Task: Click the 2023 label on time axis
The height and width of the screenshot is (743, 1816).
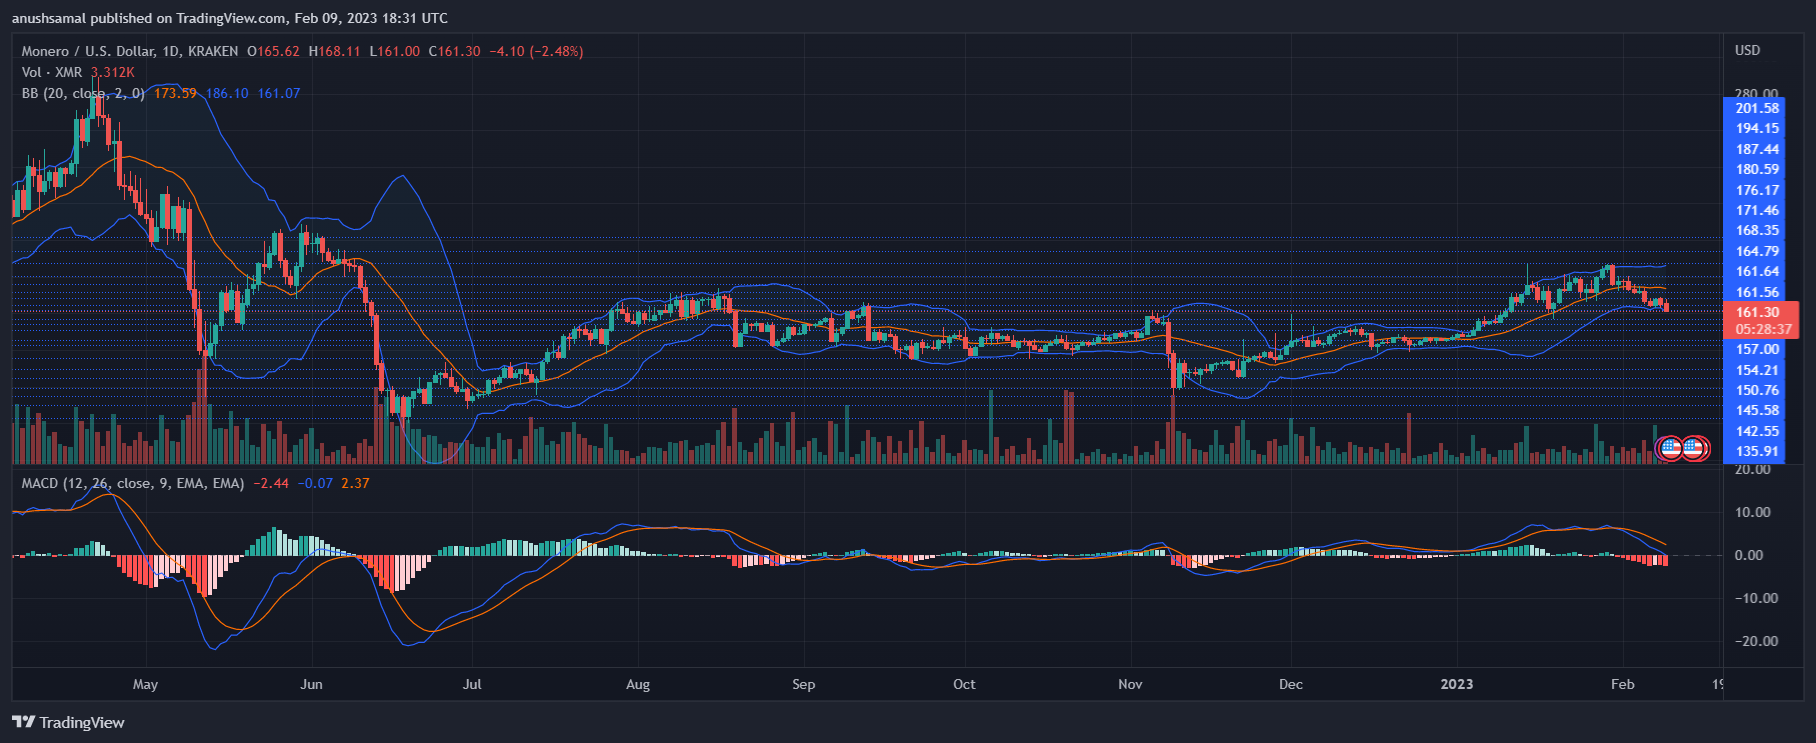Action: tap(1456, 684)
